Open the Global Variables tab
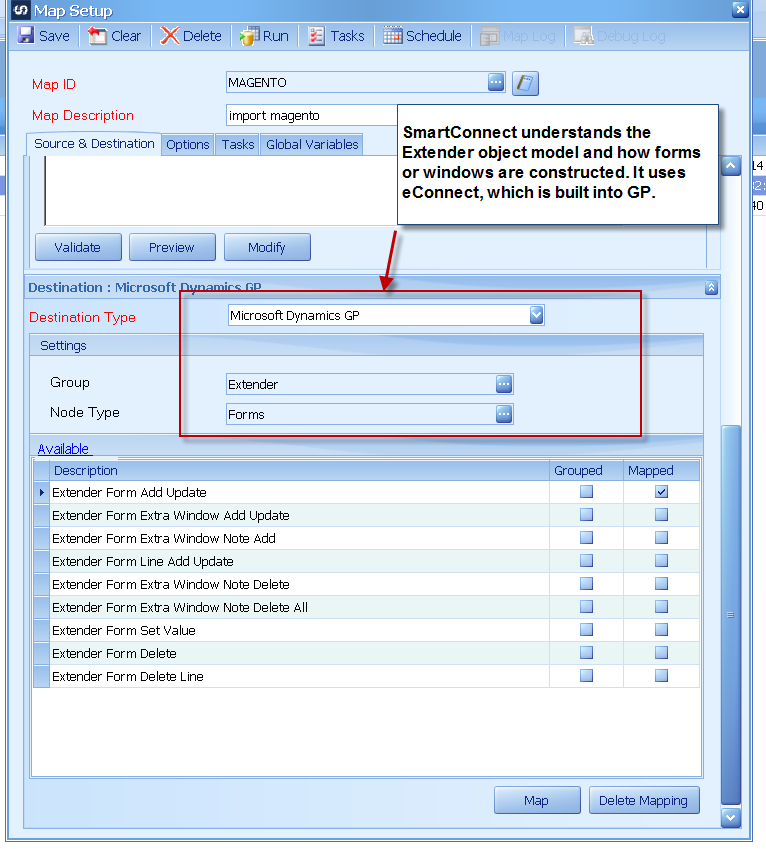 [x=312, y=145]
